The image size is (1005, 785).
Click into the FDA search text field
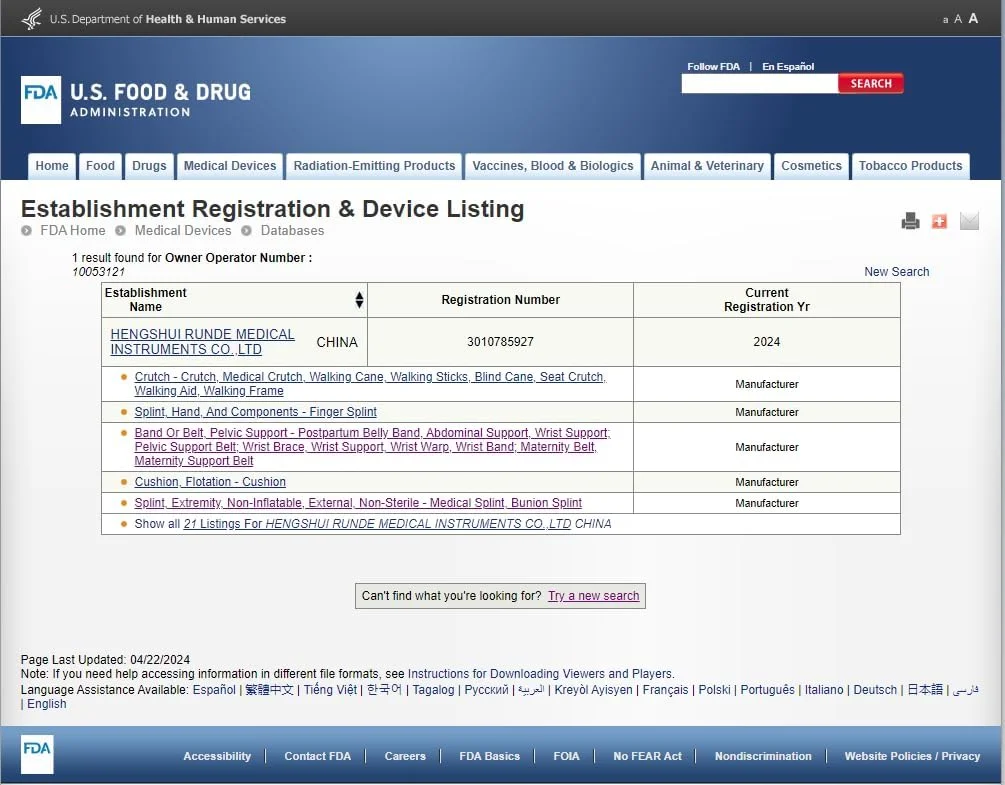coord(759,84)
